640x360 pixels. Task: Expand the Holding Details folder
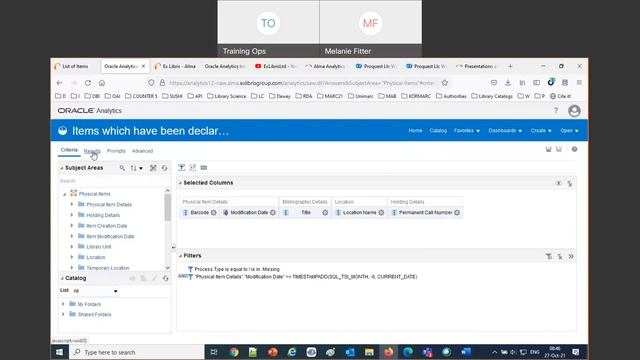click(x=72, y=215)
